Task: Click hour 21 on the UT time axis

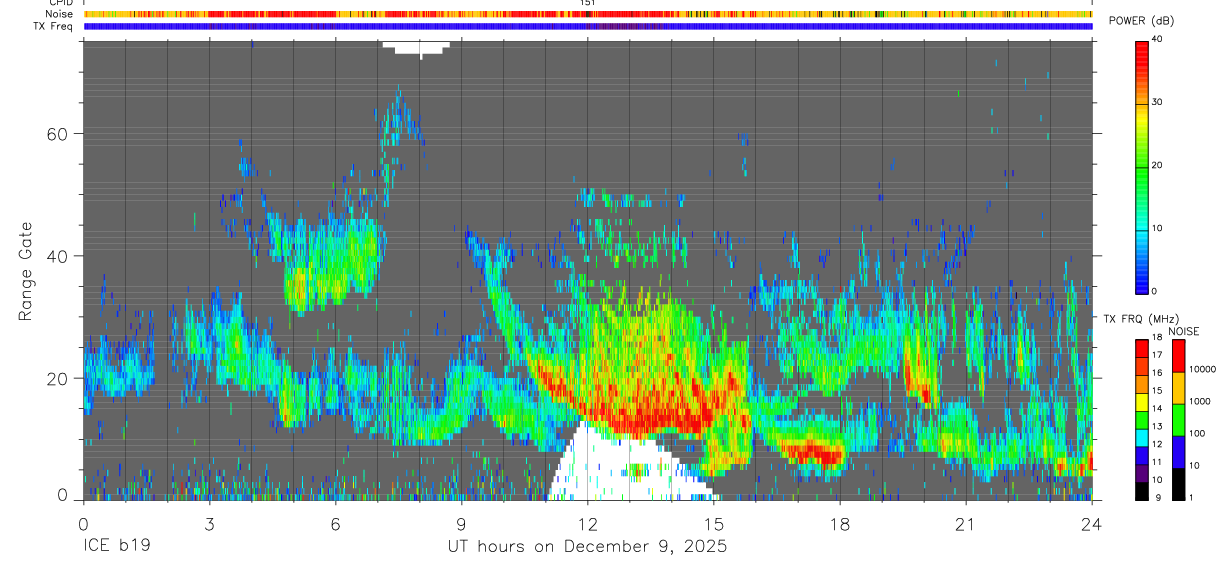Action: 966,524
